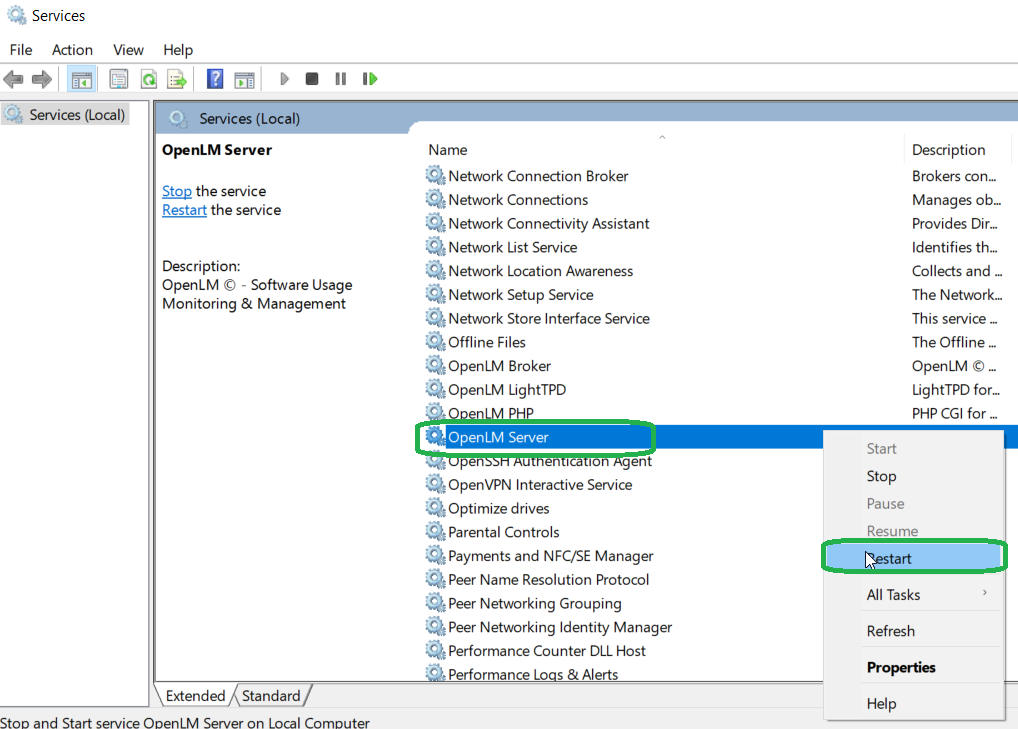The width and height of the screenshot is (1018, 729).
Task: Click the Stop the service link
Action: click(x=177, y=191)
